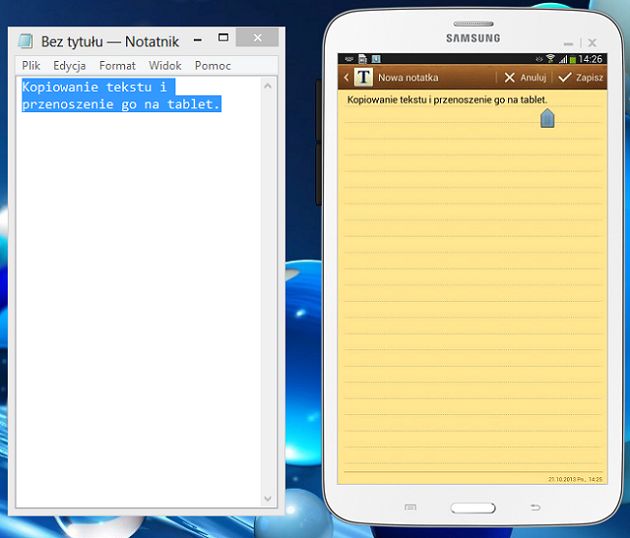
Task: Tap the tablet's physical home button
Action: tap(473, 508)
